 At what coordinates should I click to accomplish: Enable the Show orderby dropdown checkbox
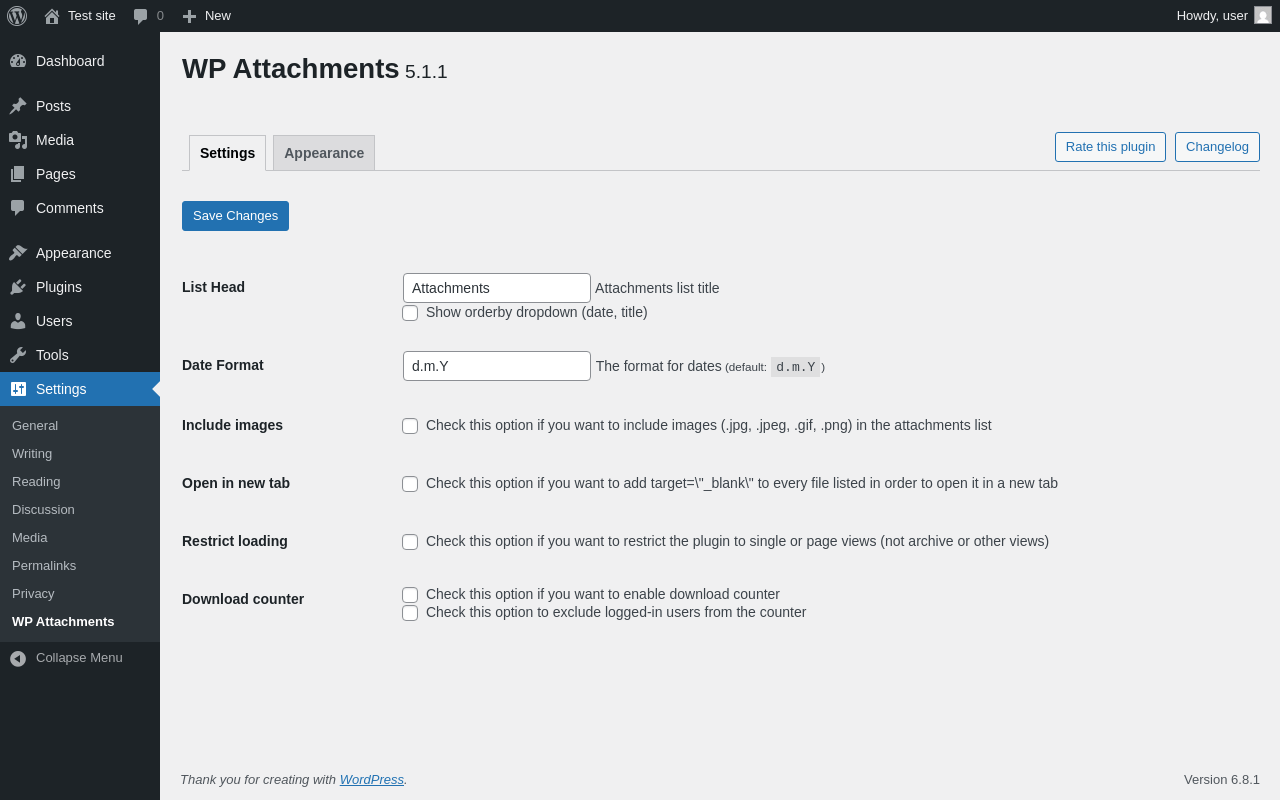[x=410, y=313]
